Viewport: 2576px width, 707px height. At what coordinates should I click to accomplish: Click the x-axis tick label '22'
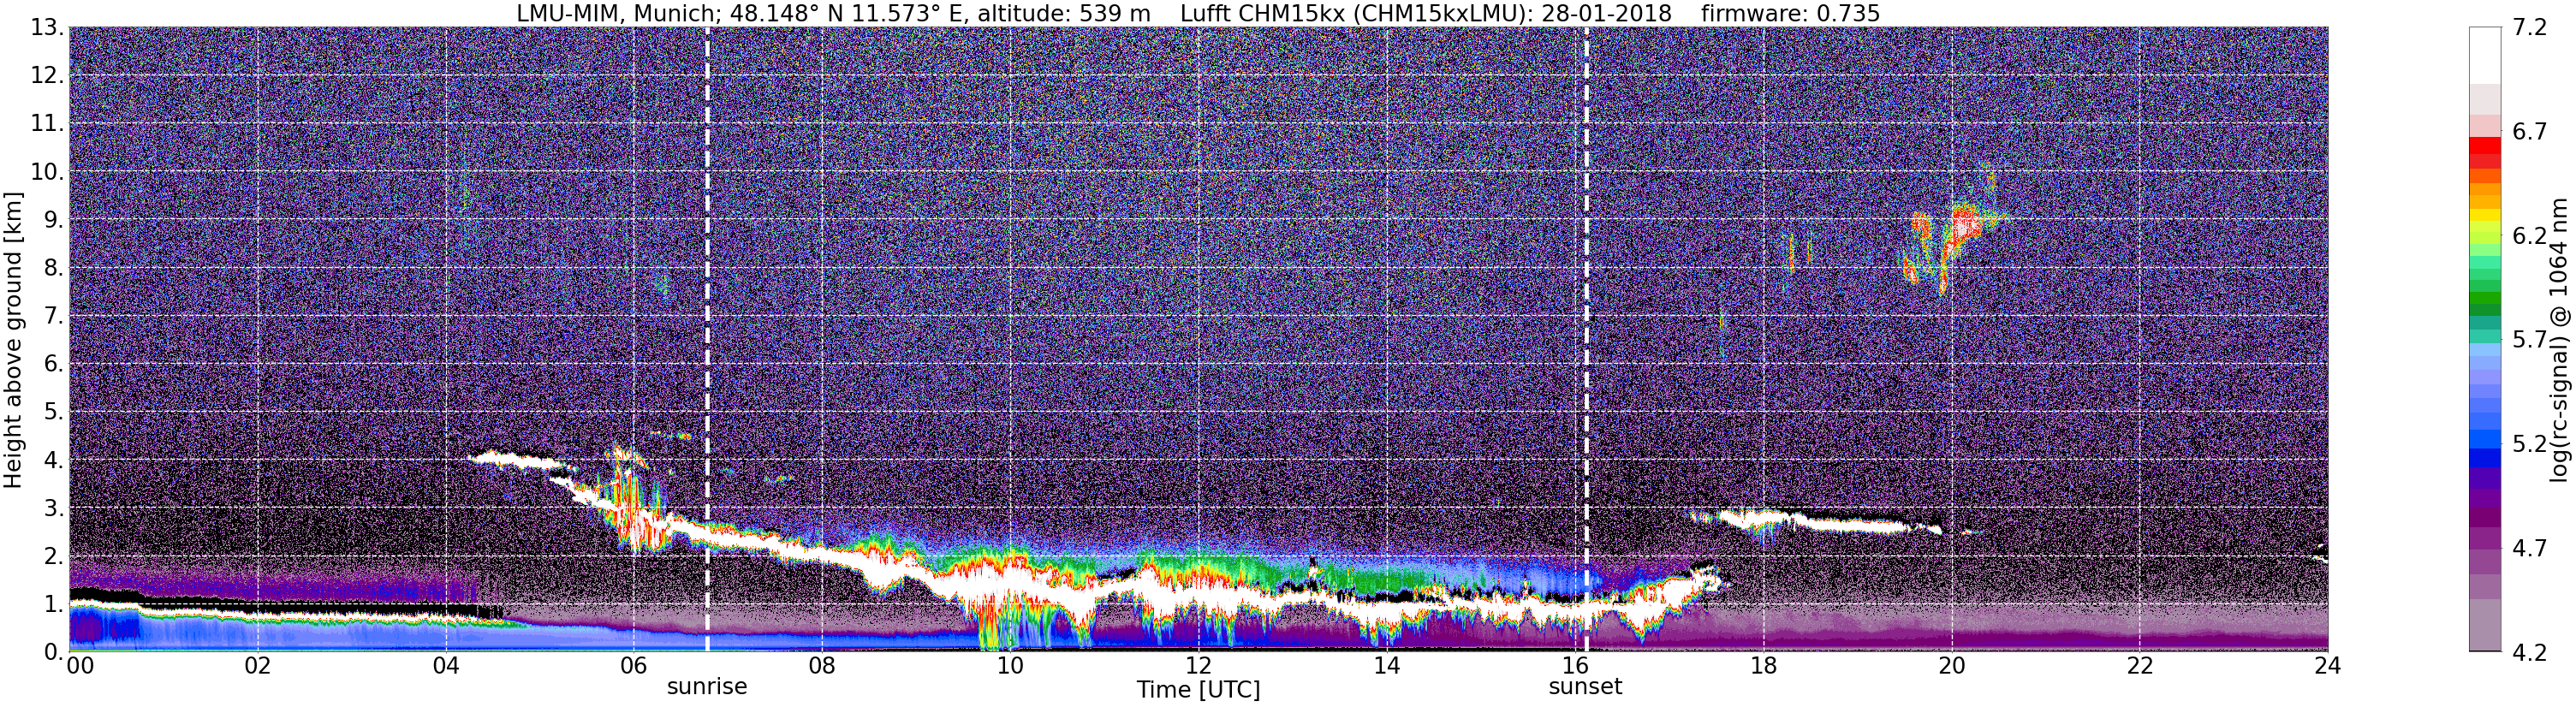(x=2139, y=666)
